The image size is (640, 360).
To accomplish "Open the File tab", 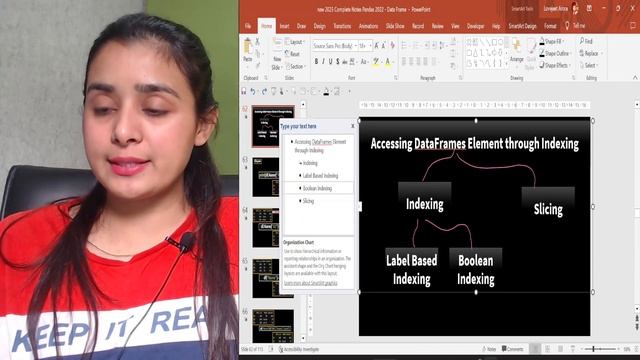I will [x=248, y=26].
